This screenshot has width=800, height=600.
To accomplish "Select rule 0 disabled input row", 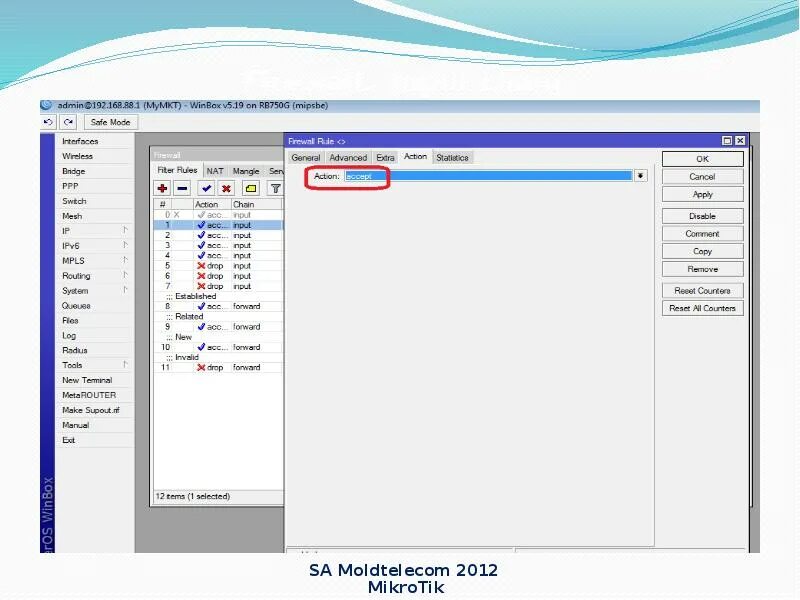I will (218, 215).
